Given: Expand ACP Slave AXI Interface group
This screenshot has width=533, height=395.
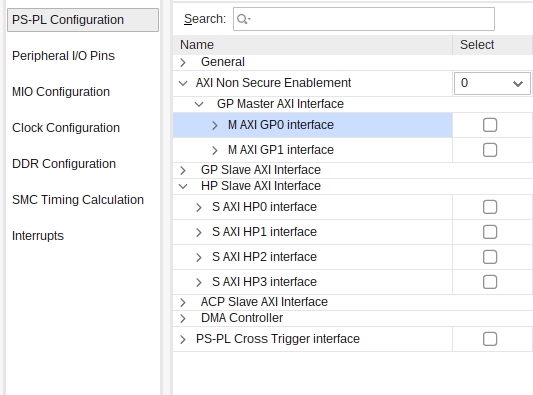Looking at the screenshot, I should (x=183, y=302).
